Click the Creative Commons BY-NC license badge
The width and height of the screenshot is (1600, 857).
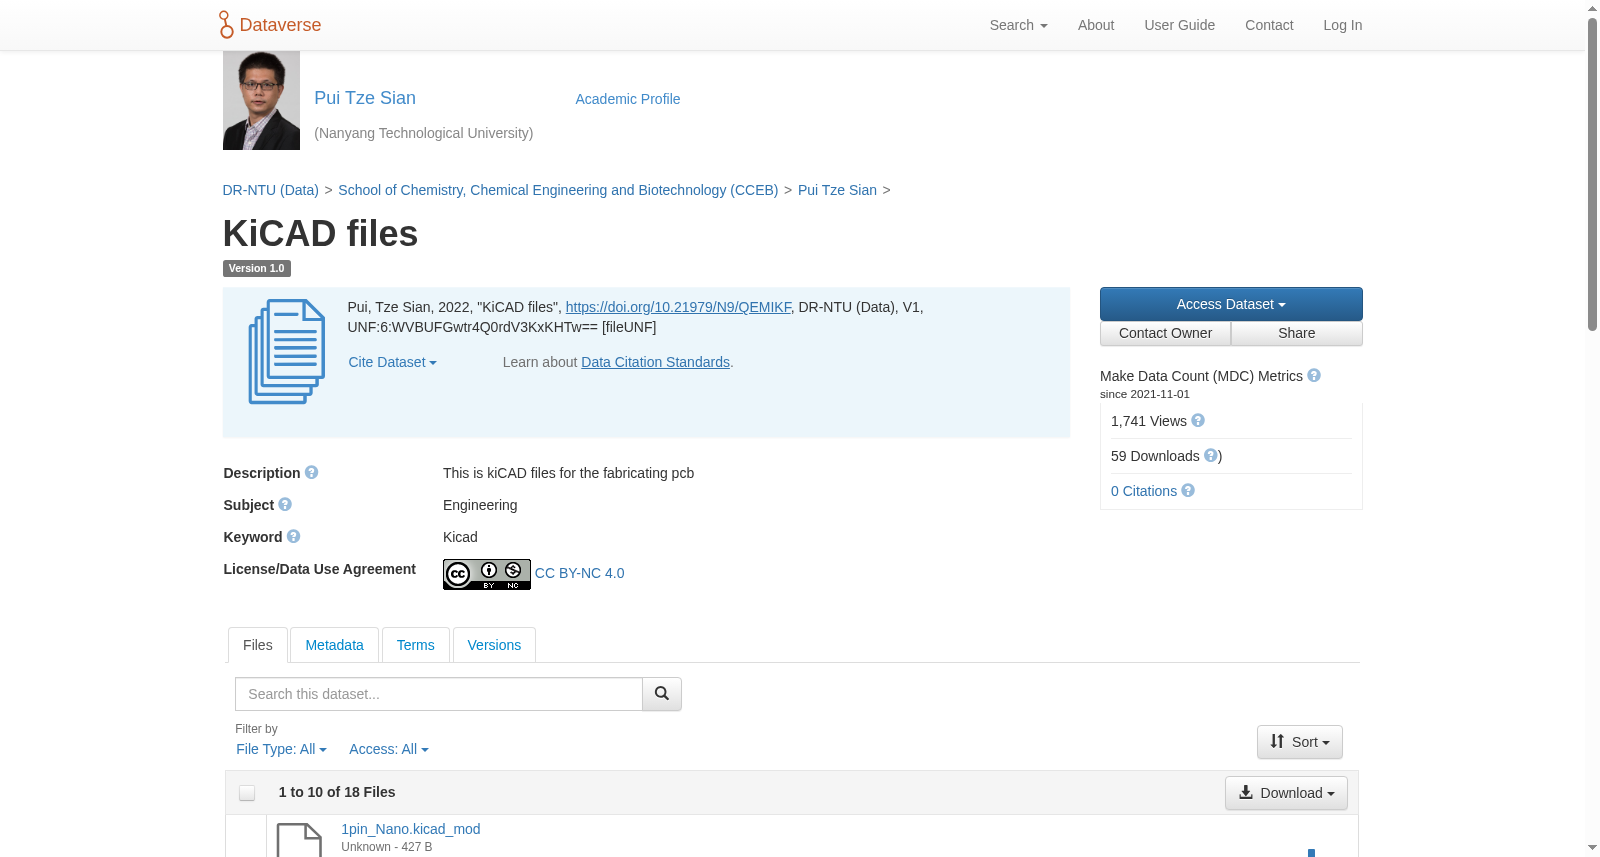pyautogui.click(x=487, y=574)
